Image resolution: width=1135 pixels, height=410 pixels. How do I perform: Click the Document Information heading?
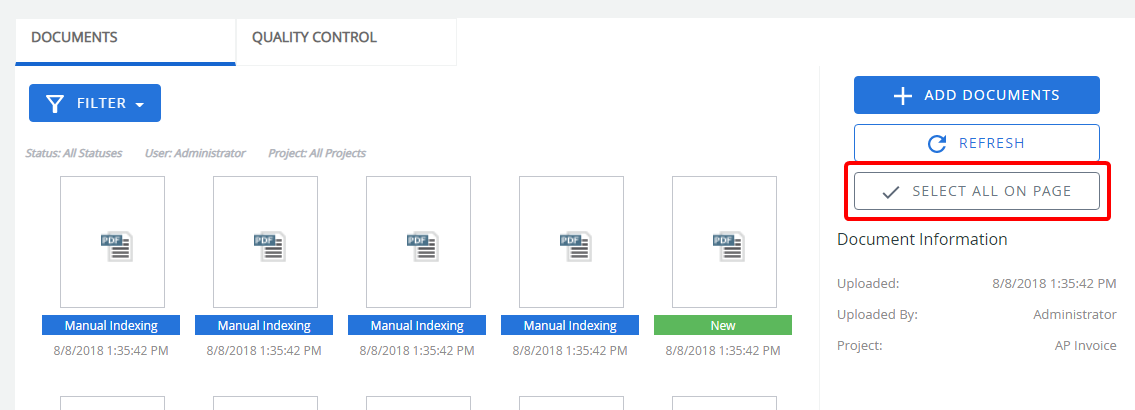(x=922, y=239)
